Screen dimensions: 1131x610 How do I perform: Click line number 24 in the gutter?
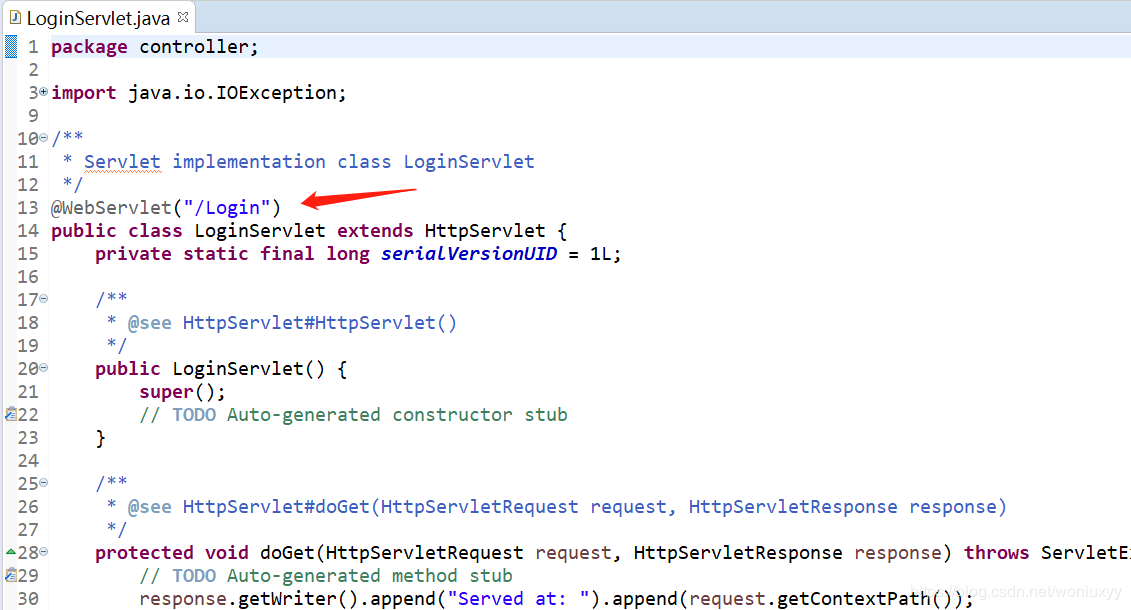tap(28, 461)
